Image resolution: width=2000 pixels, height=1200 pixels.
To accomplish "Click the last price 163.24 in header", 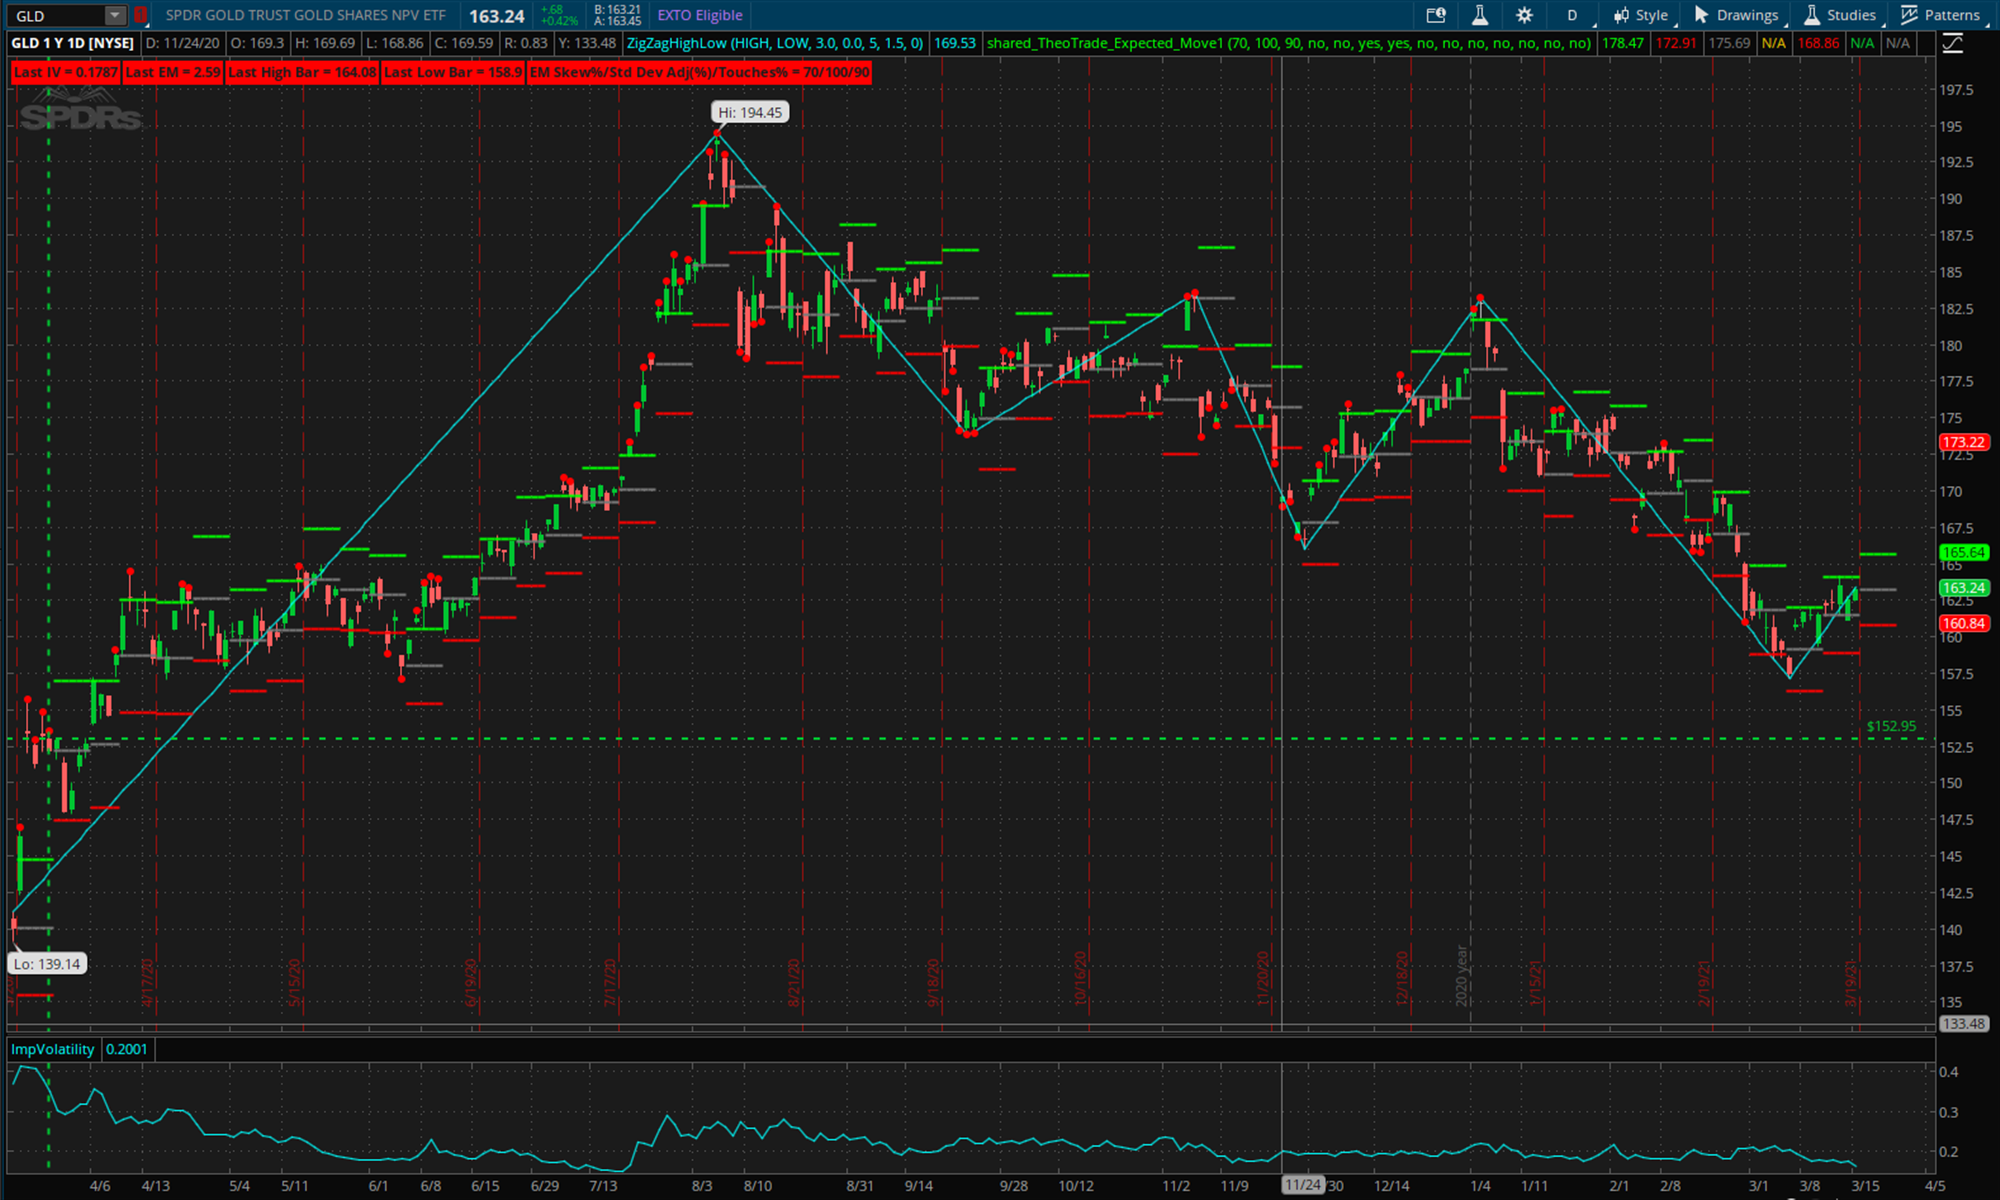I will [x=497, y=16].
